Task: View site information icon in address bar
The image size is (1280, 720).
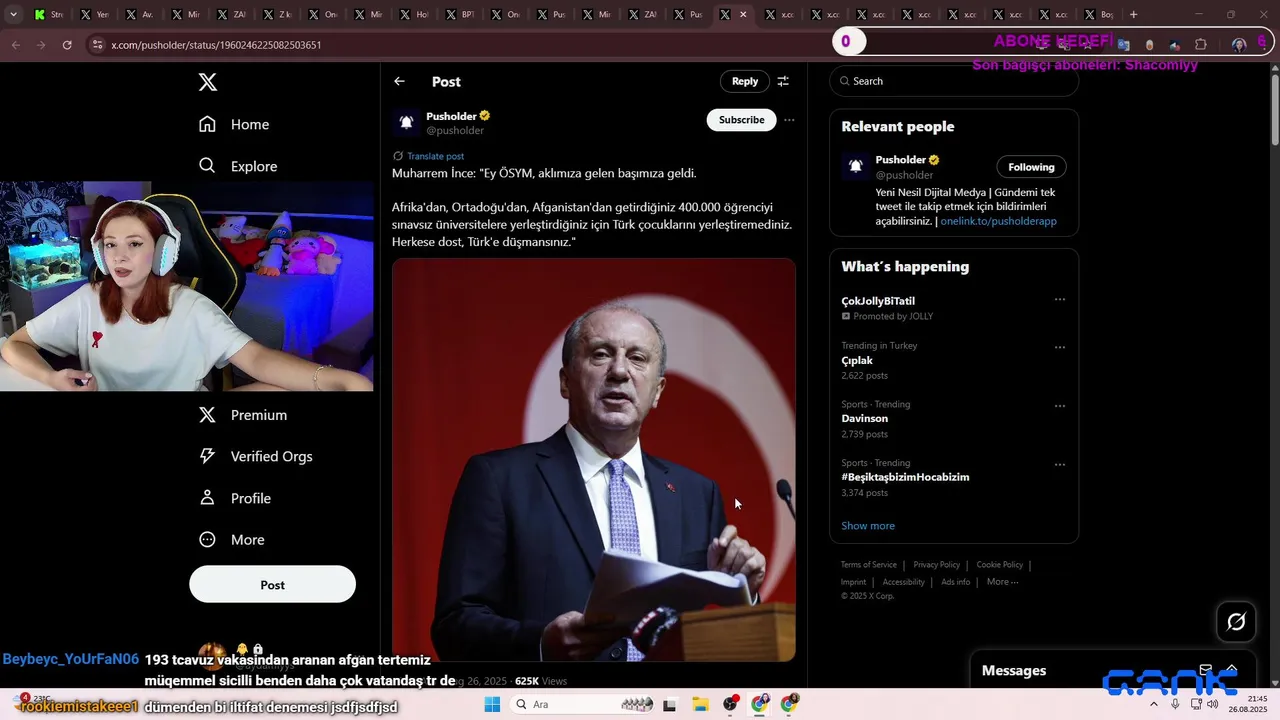Action: tap(97, 45)
